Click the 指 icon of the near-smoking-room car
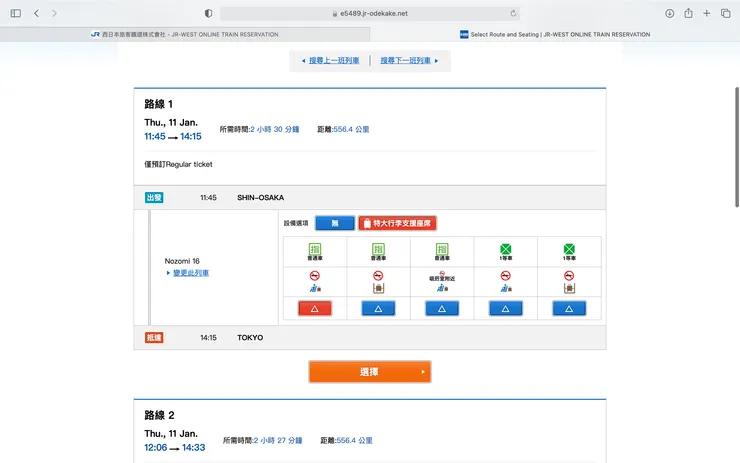 pyautogui.click(x=442, y=249)
